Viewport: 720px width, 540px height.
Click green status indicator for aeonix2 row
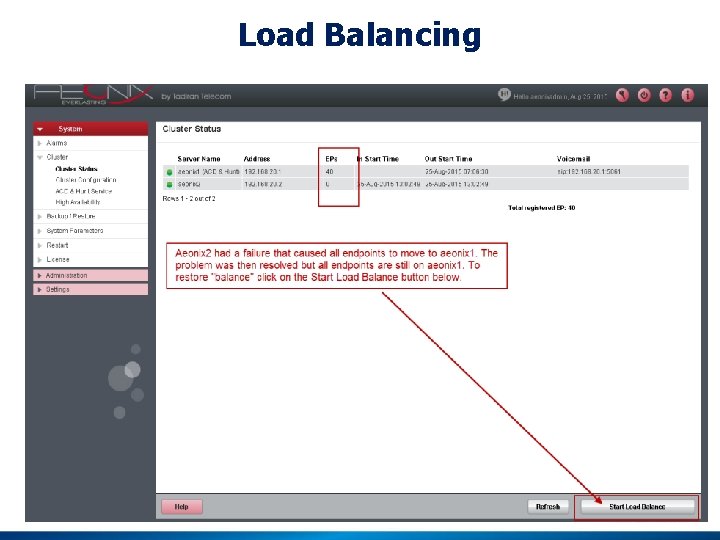tap(169, 185)
